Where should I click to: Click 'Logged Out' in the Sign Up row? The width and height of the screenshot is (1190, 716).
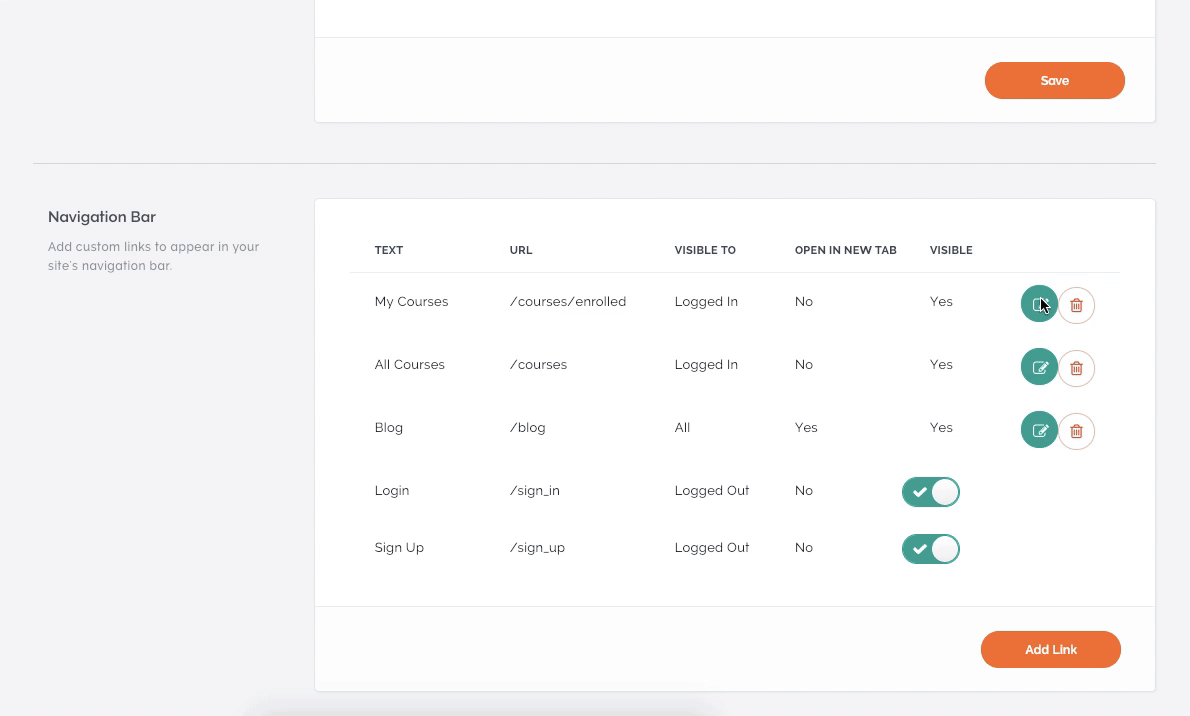coord(712,547)
